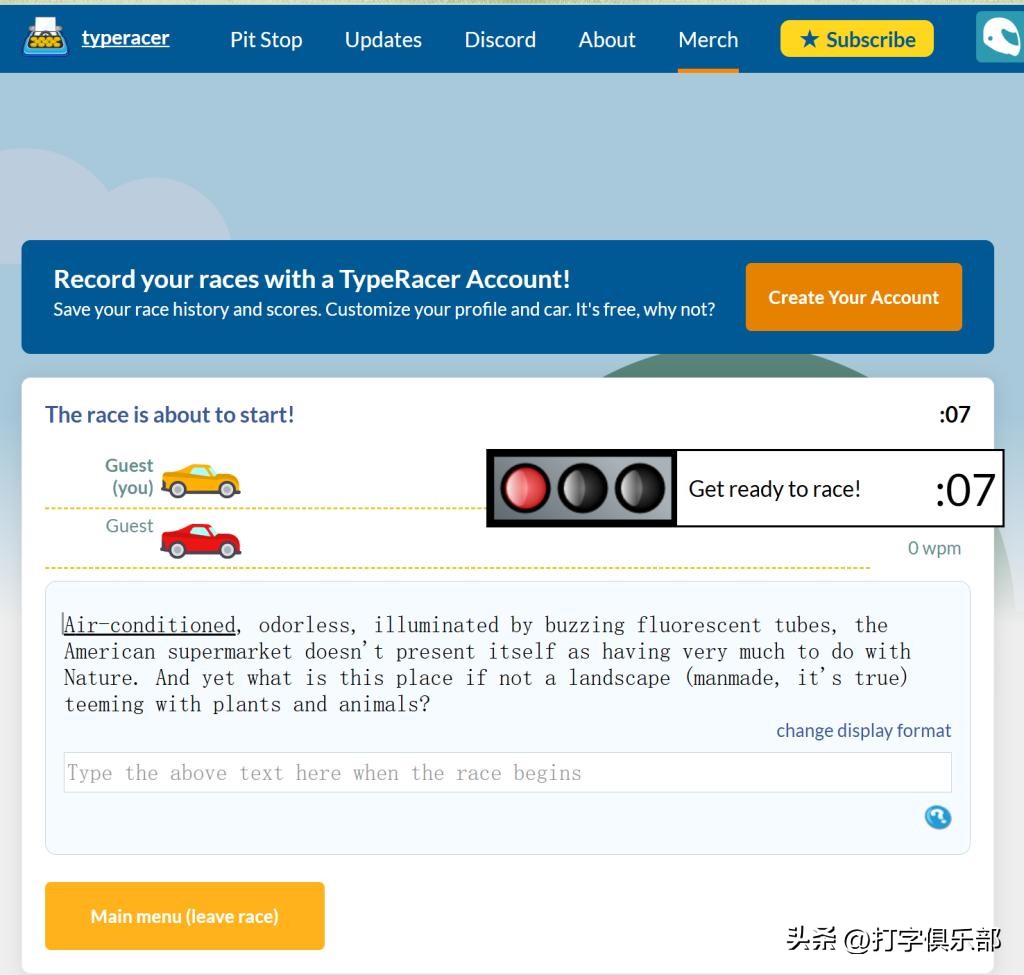This screenshot has height=975, width=1024.
Task: Open the typeracer home link
Action: click(125, 38)
